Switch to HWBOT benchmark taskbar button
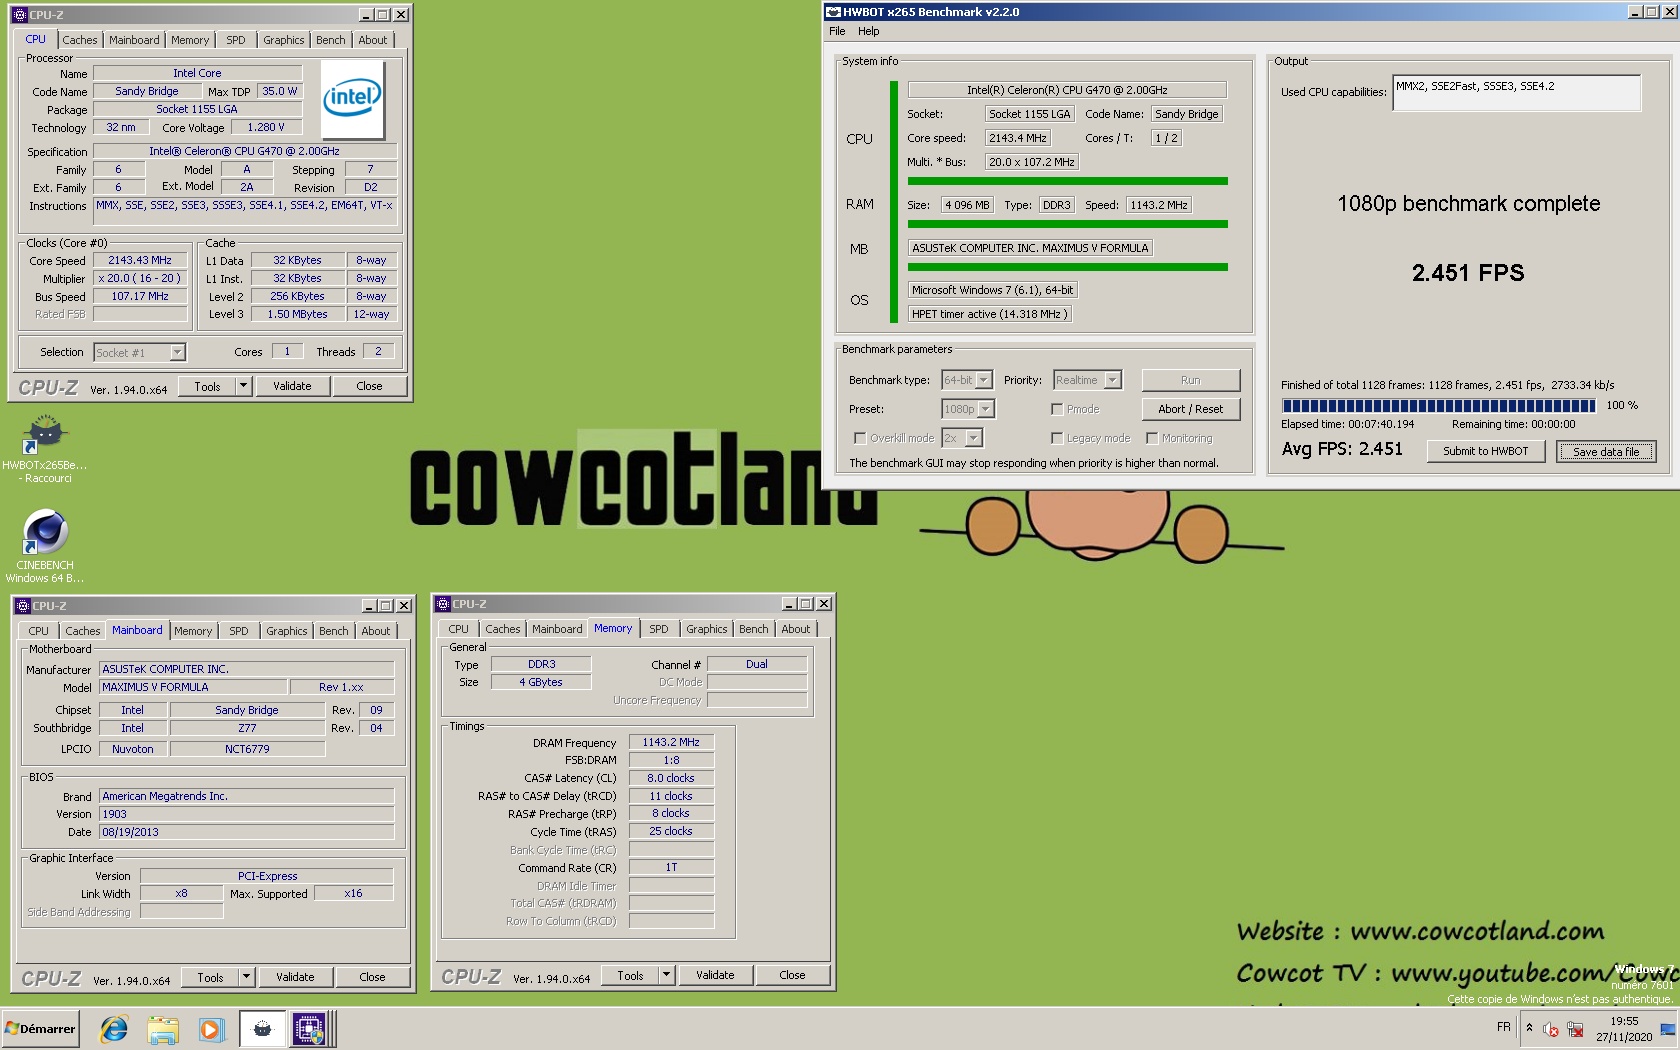This screenshot has width=1680, height=1050. [x=262, y=1028]
